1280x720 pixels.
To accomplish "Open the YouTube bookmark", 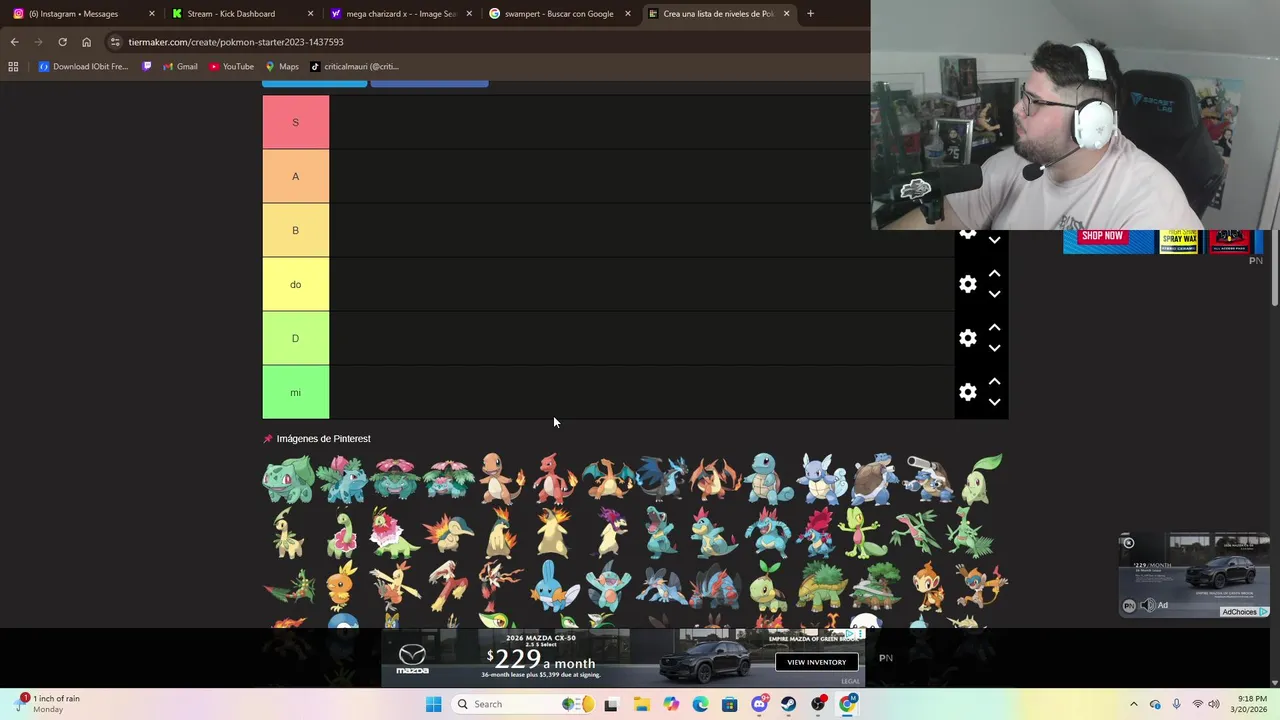I will (x=231, y=67).
